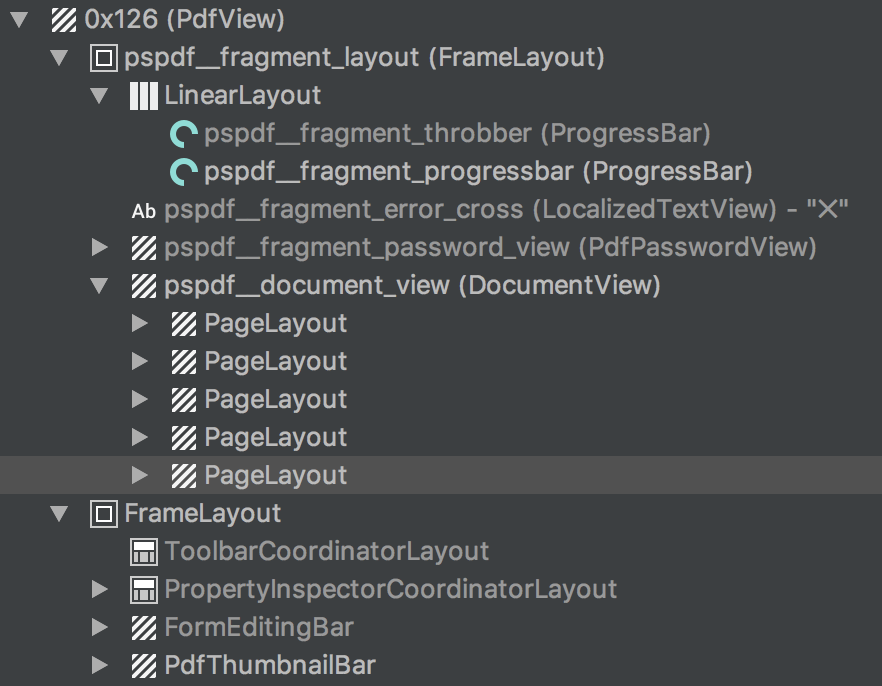Expand the FormEditingBar node
Image resolution: width=882 pixels, height=686 pixels.
coord(99,627)
